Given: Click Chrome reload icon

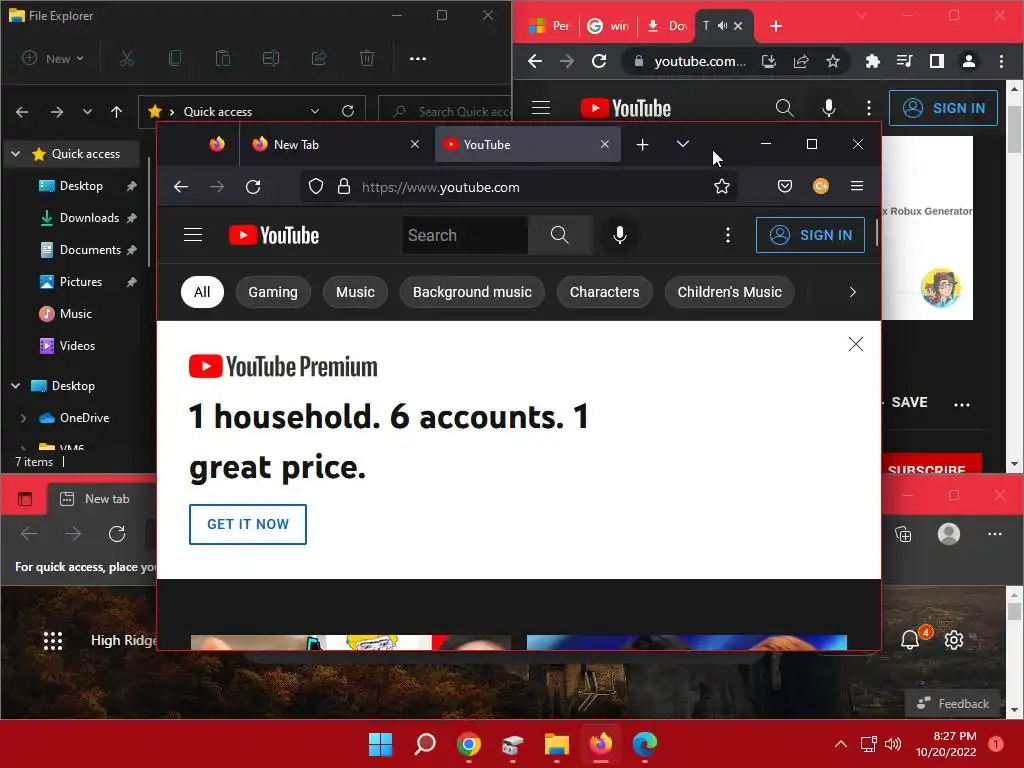Looking at the screenshot, I should coord(599,61).
